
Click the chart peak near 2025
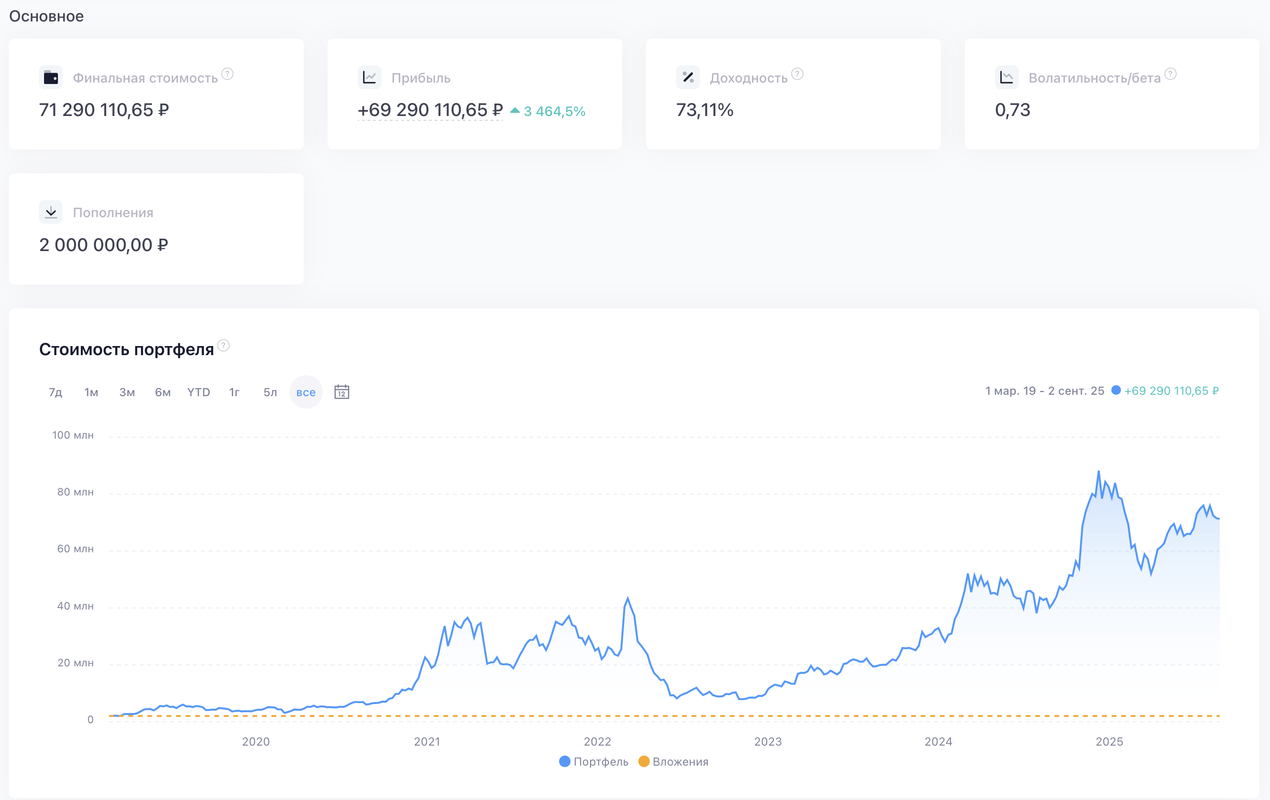pos(1099,473)
